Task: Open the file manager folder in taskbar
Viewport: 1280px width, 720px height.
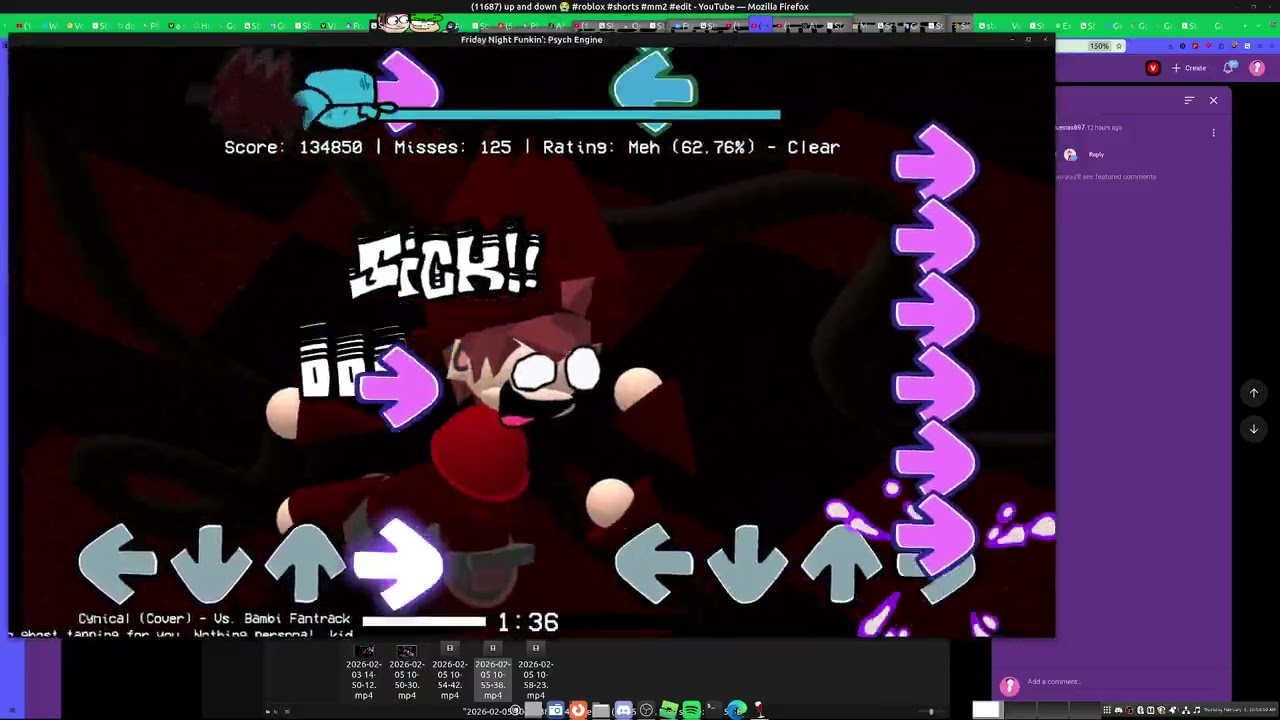Action: coord(601,711)
